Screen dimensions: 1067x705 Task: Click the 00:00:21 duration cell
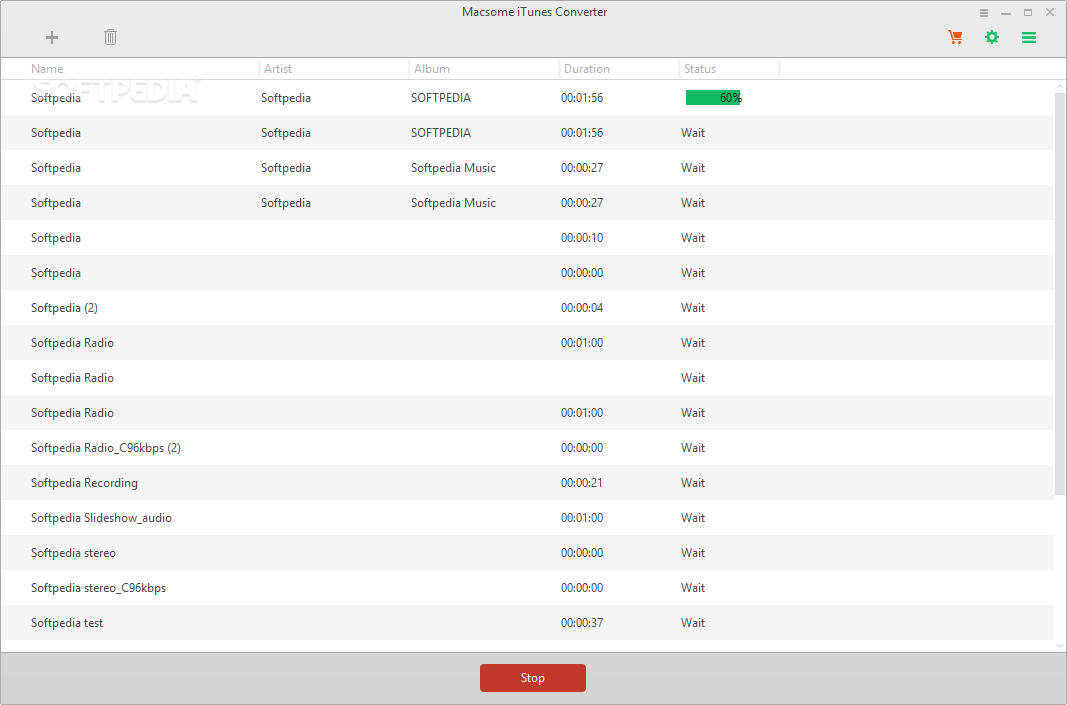pyautogui.click(x=582, y=482)
